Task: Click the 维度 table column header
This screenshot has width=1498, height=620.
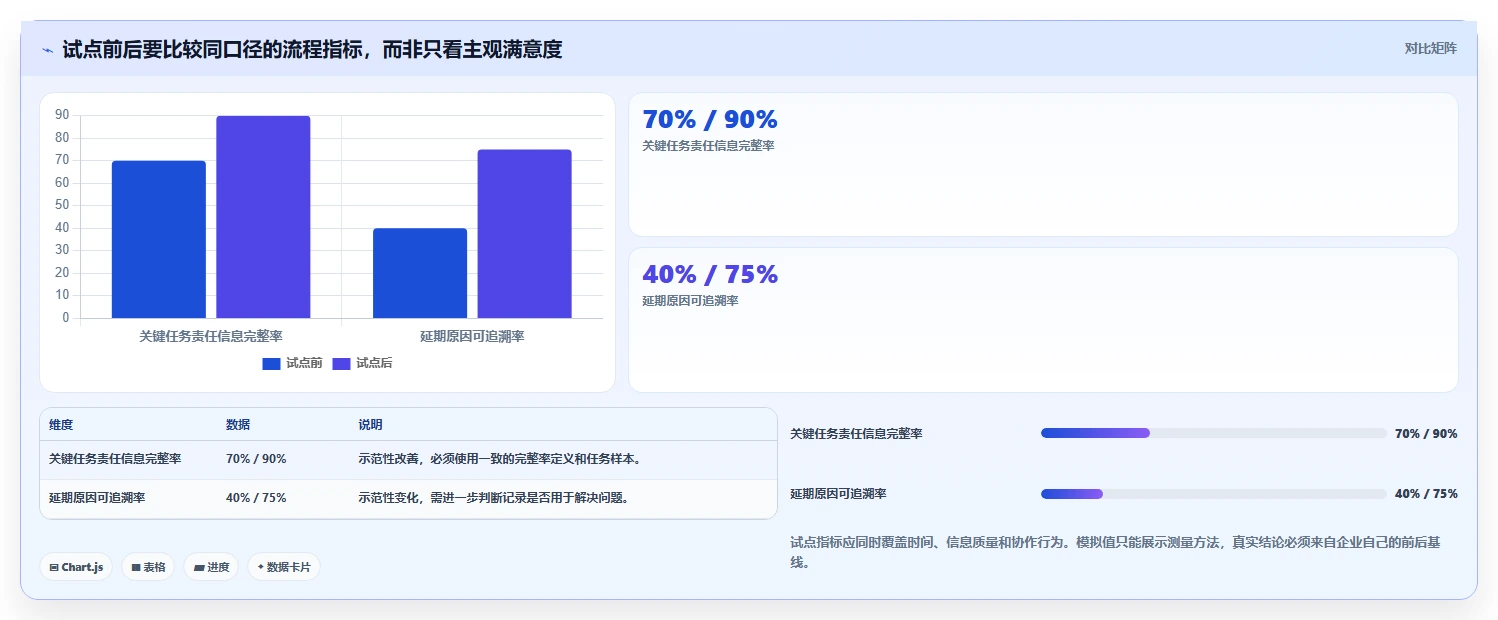Action: [x=61, y=425]
